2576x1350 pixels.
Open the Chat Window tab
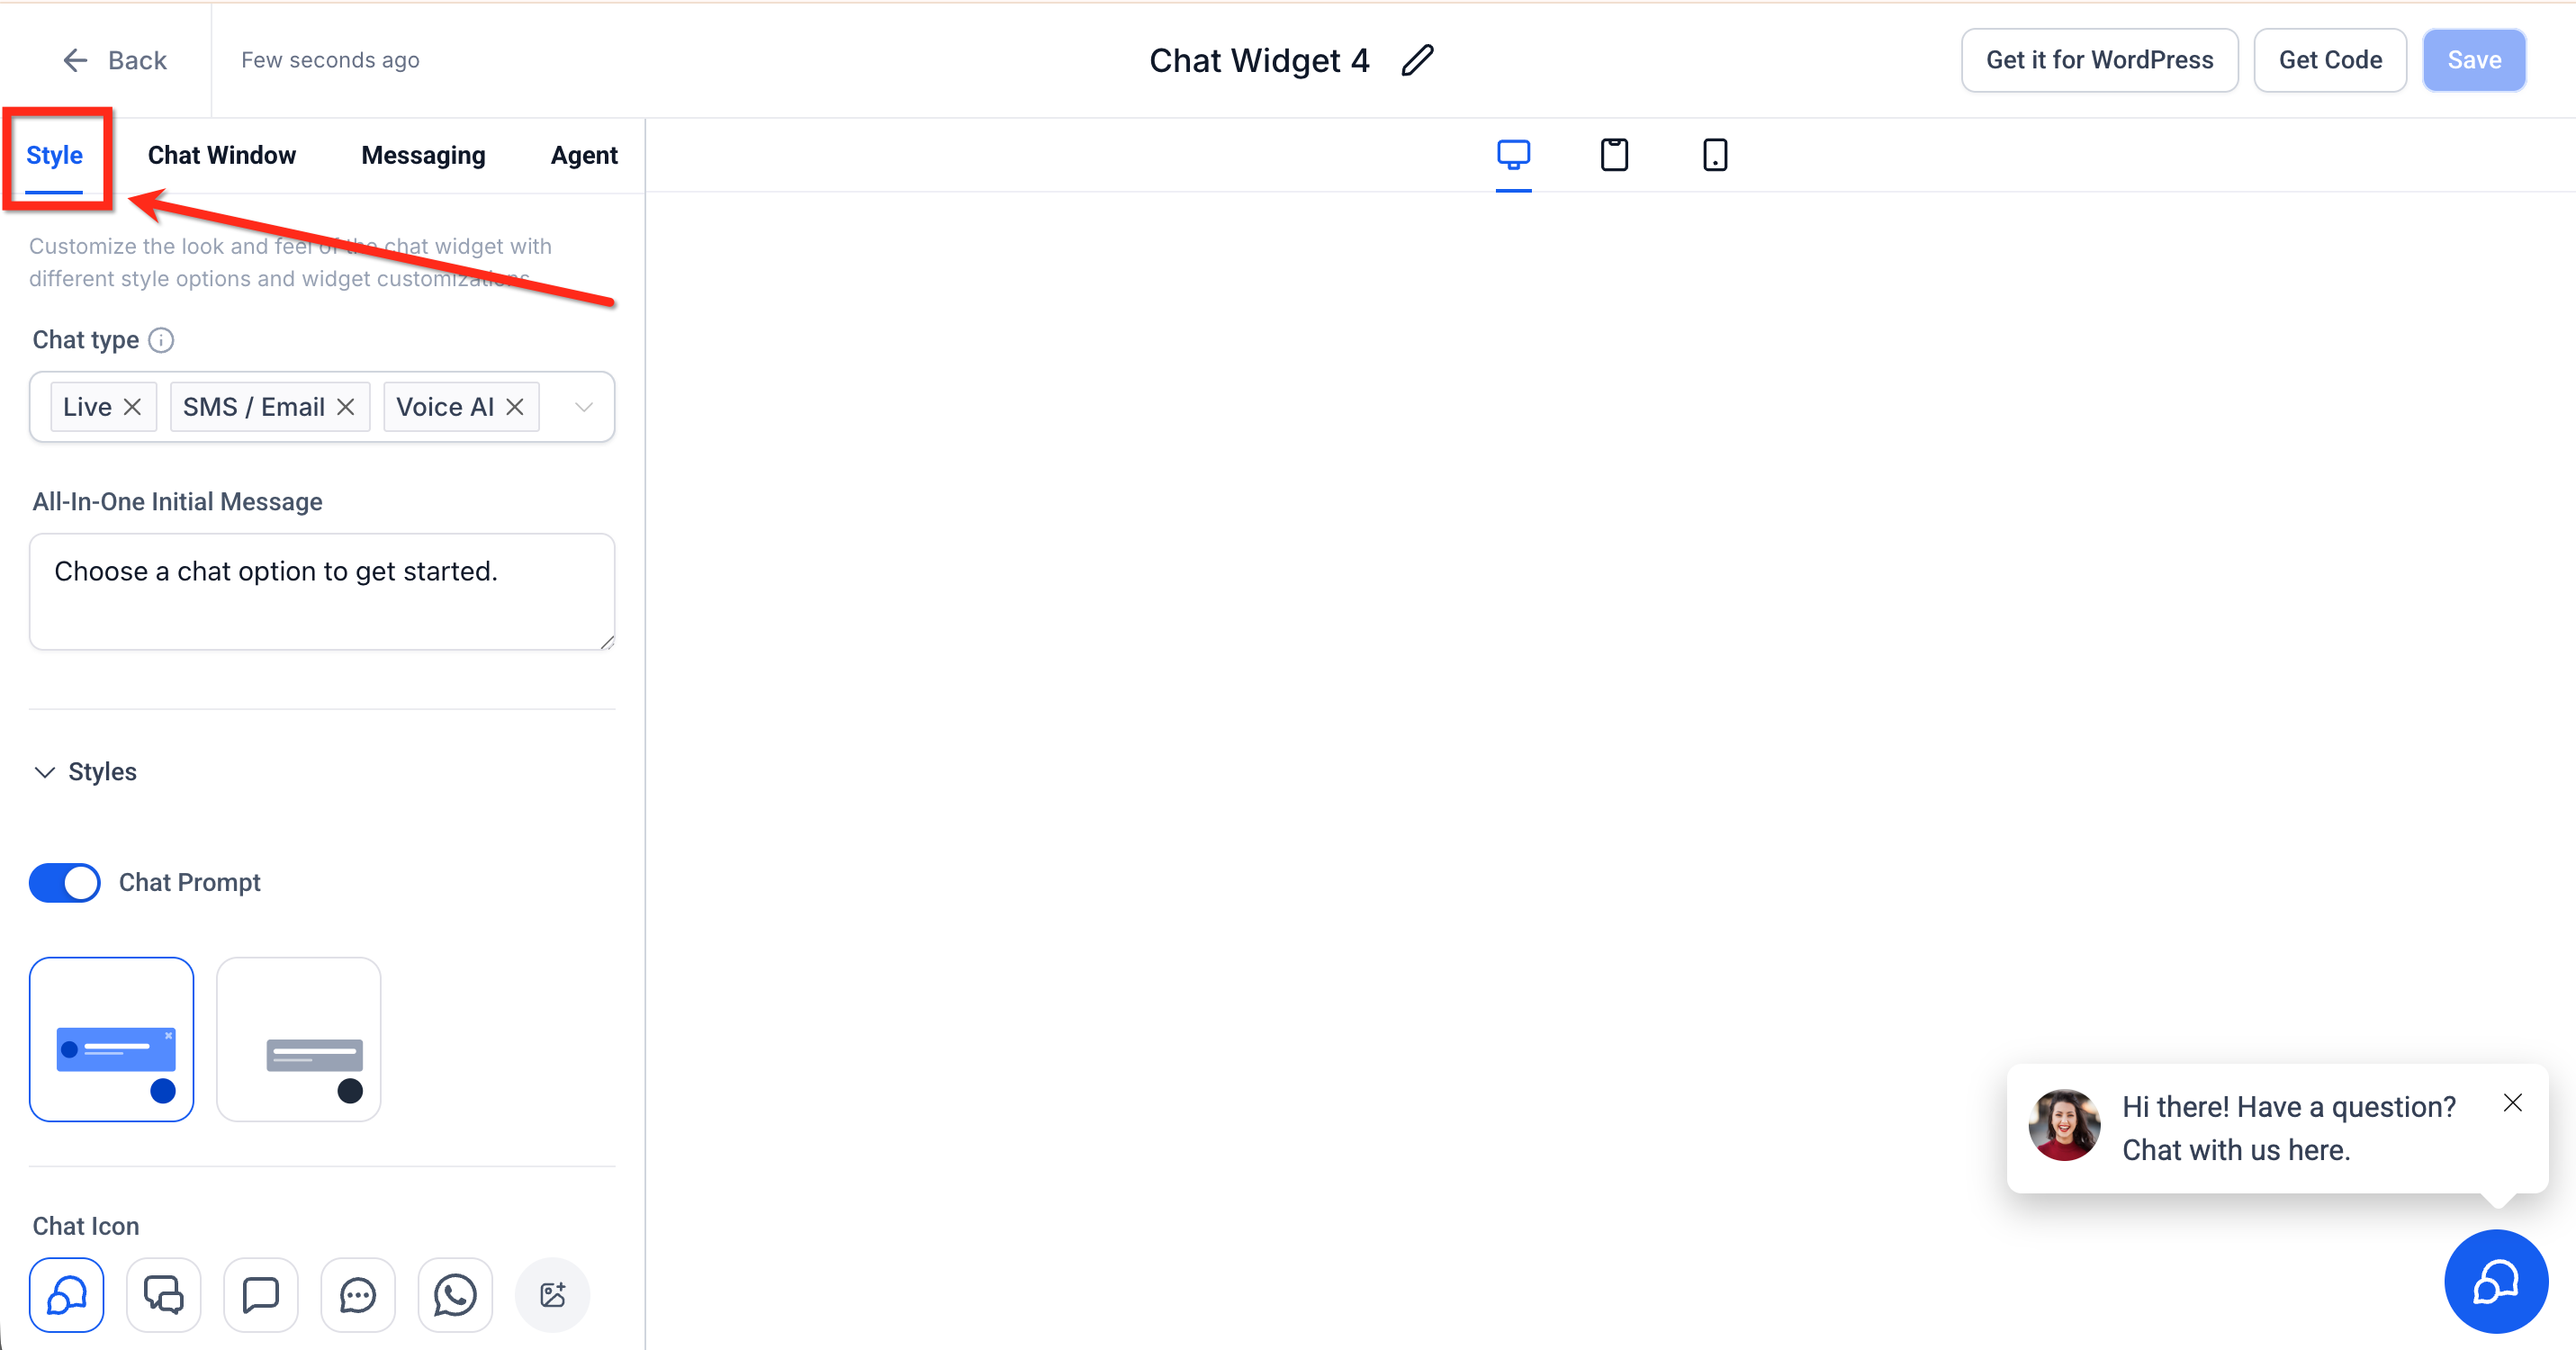coord(222,155)
